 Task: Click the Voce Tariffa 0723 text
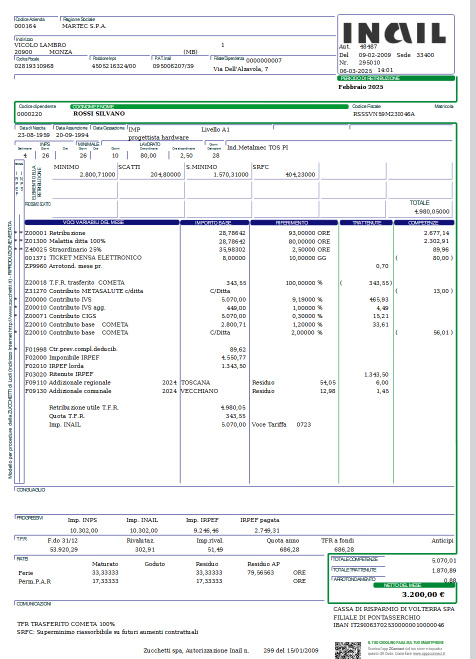point(281,424)
